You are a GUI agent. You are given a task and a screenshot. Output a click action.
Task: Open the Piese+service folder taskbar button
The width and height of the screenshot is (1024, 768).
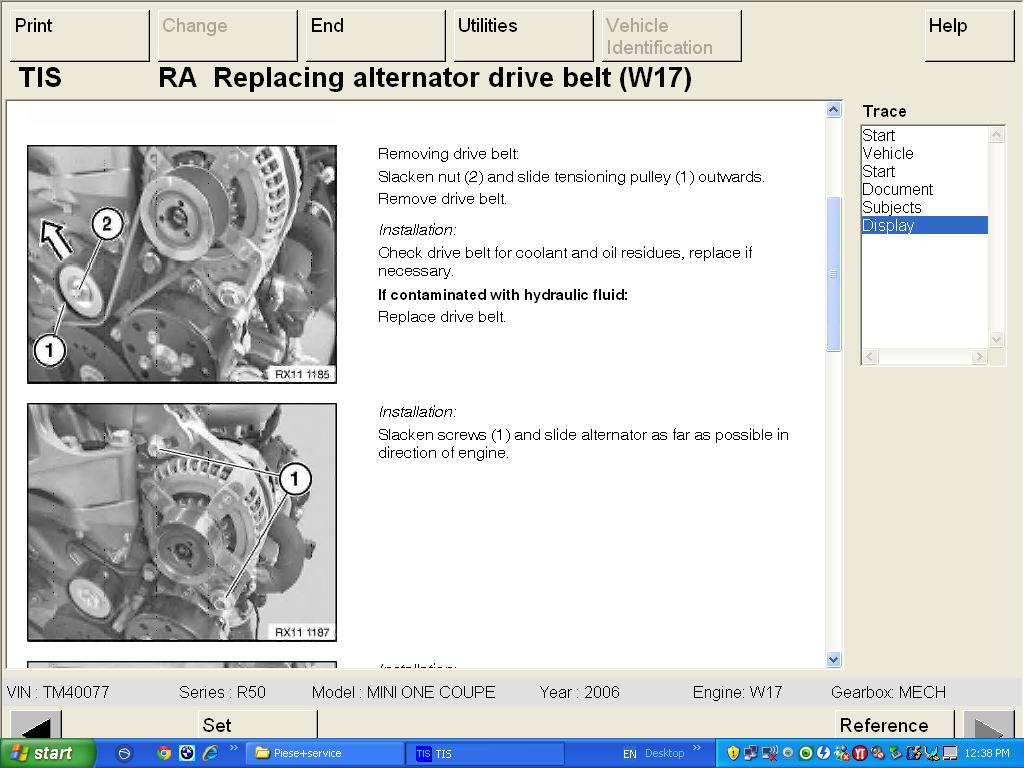(x=325, y=753)
